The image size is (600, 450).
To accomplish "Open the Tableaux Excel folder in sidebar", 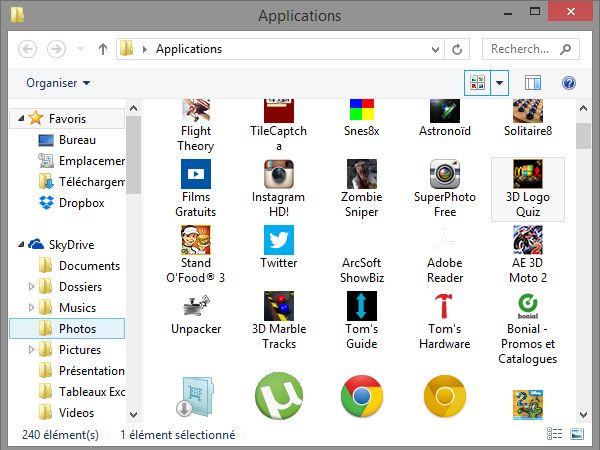I will [81, 391].
